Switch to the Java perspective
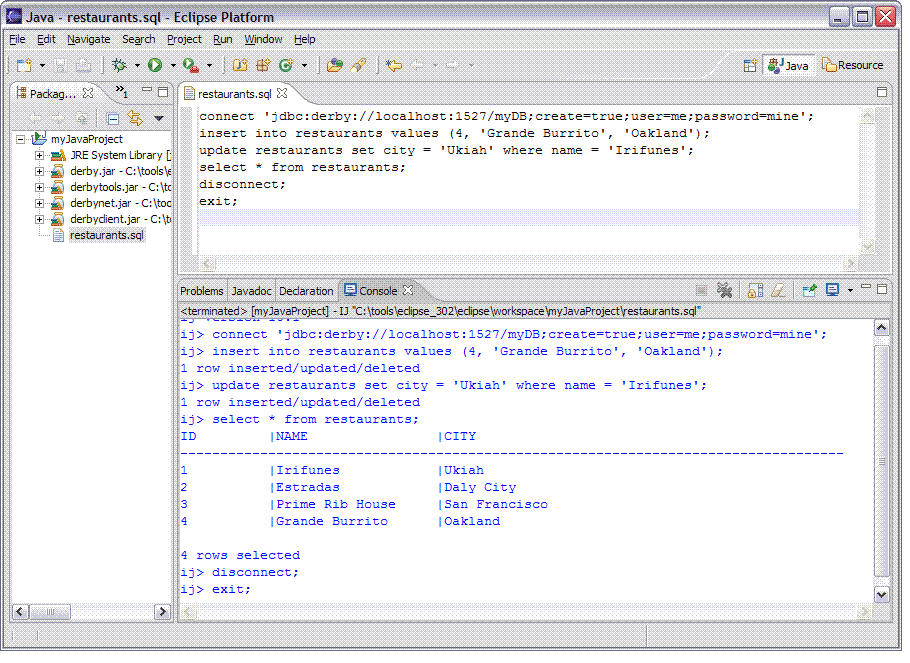The width and height of the screenshot is (910, 663). click(x=788, y=65)
